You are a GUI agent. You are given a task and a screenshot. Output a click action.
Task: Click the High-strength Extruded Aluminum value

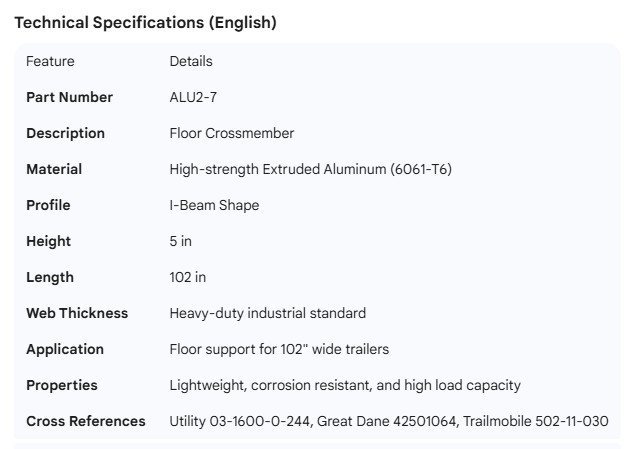coord(310,169)
